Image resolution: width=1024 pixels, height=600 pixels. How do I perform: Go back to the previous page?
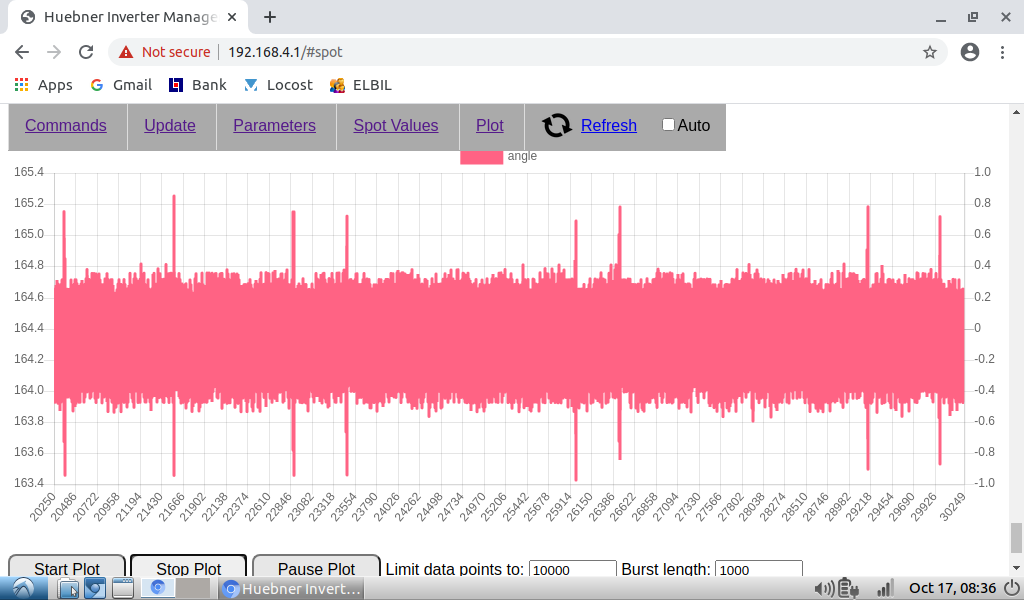click(22, 52)
